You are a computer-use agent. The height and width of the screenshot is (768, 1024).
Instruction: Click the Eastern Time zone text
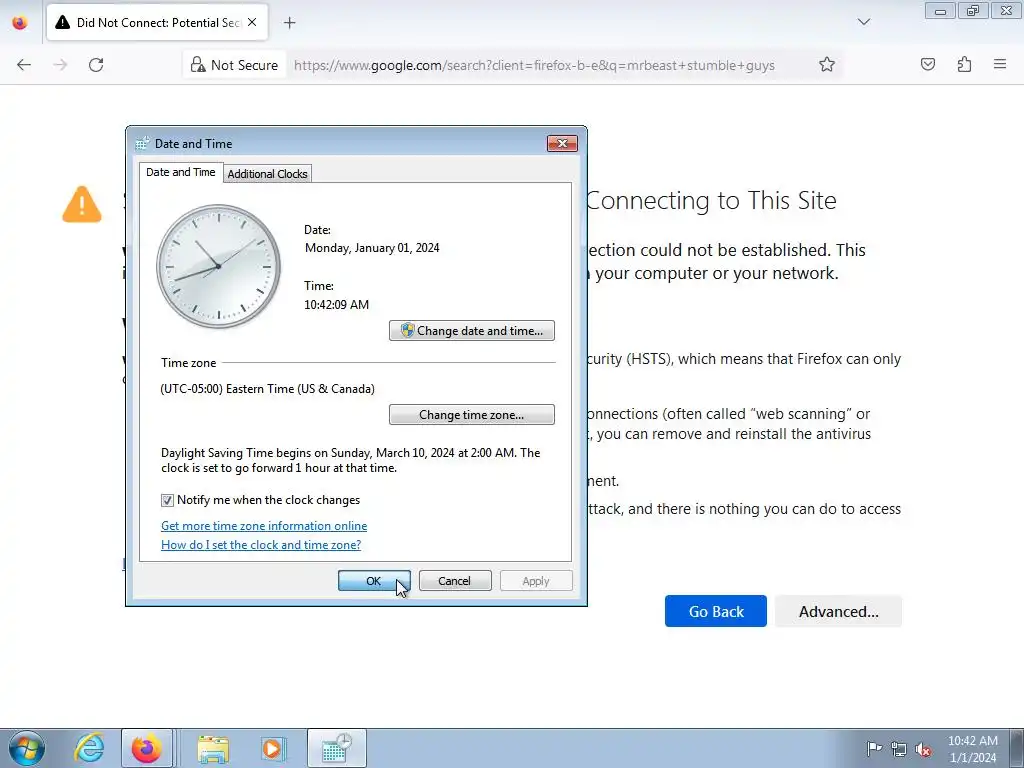(x=267, y=389)
